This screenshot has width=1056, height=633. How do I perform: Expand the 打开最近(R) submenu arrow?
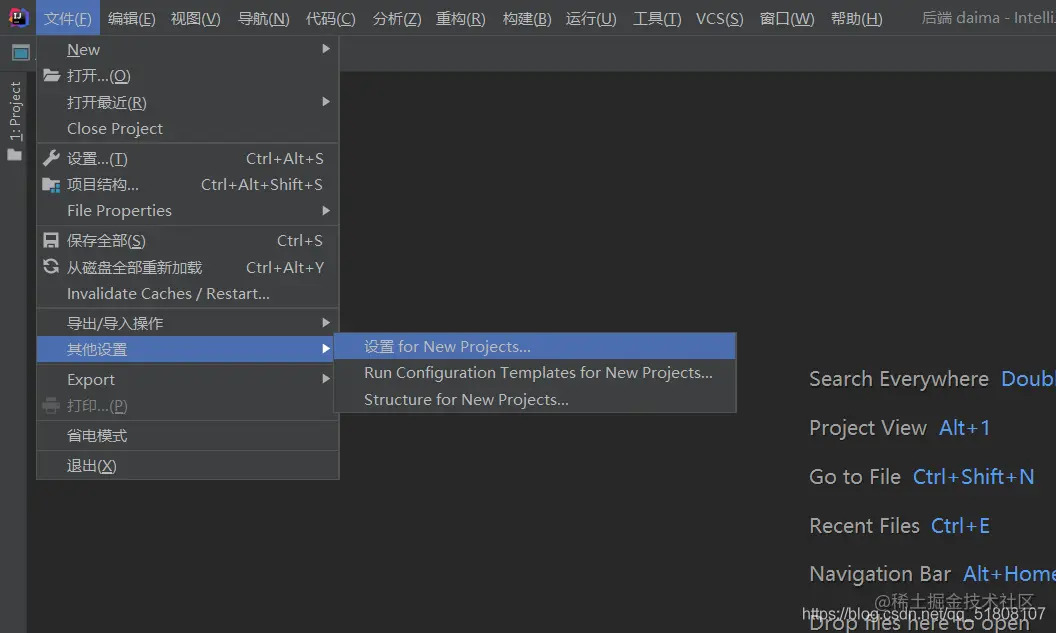pos(326,102)
